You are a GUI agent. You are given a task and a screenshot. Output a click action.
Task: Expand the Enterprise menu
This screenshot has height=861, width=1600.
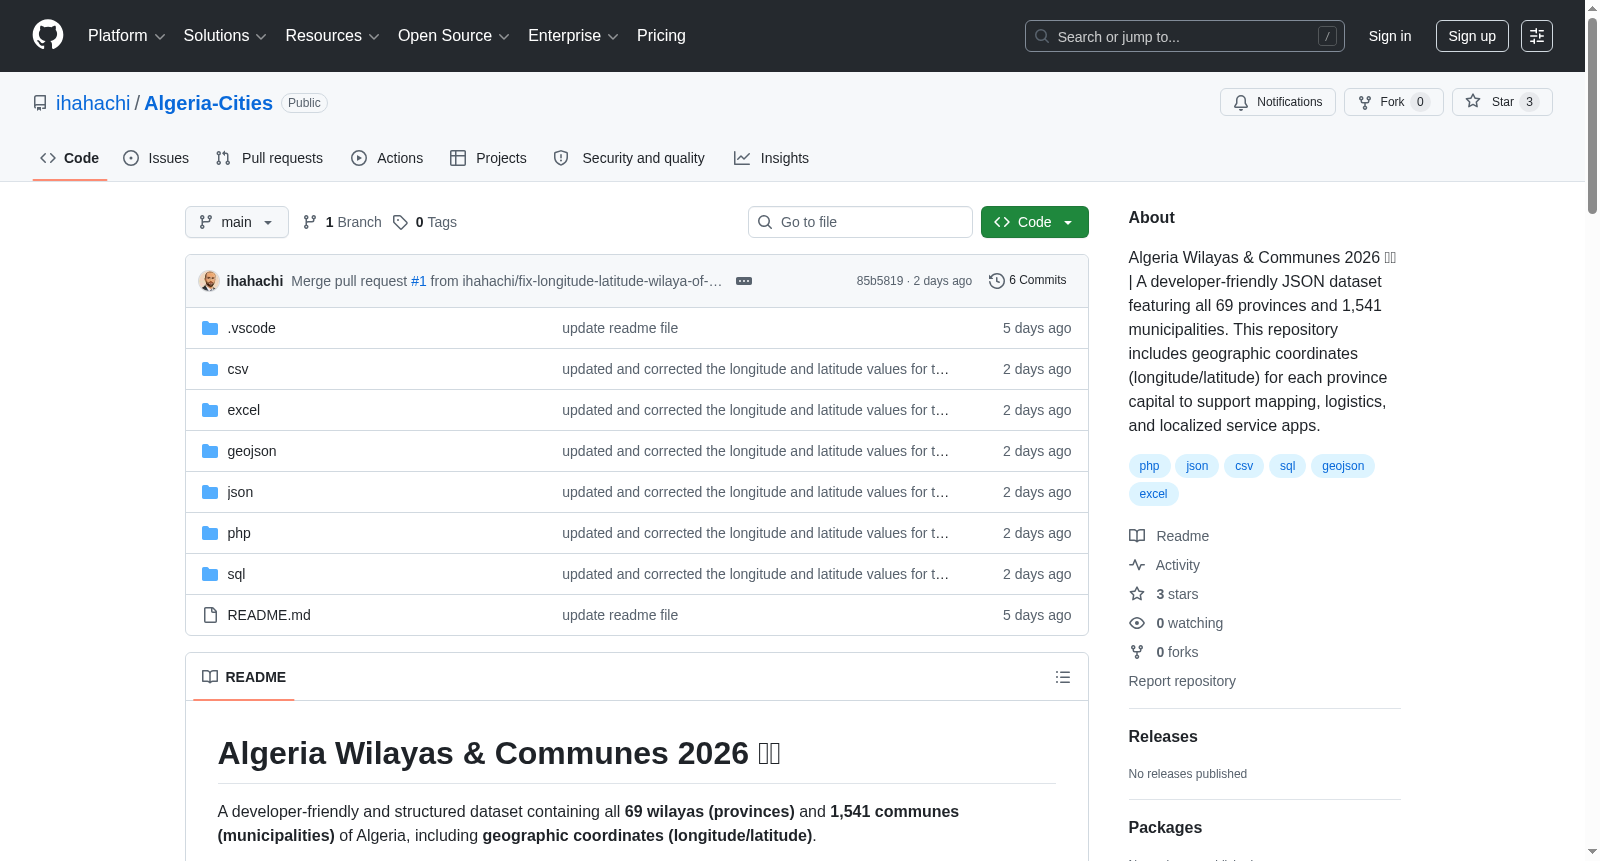click(573, 36)
